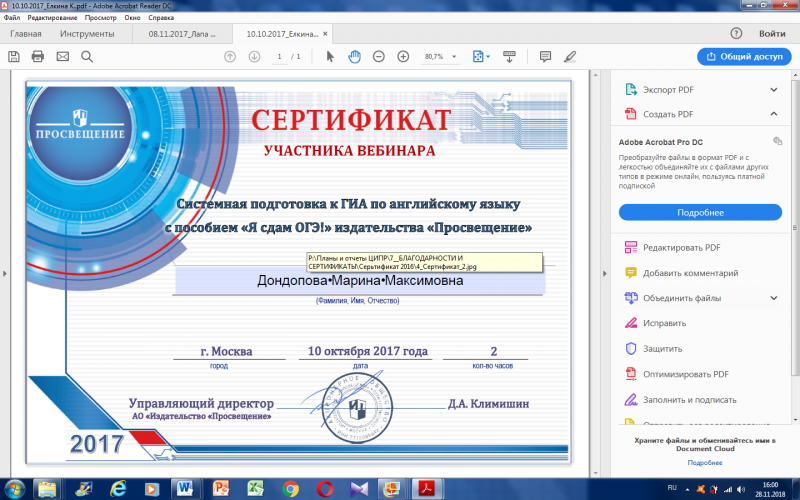The width and height of the screenshot is (800, 500).
Task: Select the arrow selection tool
Action: tap(330, 57)
